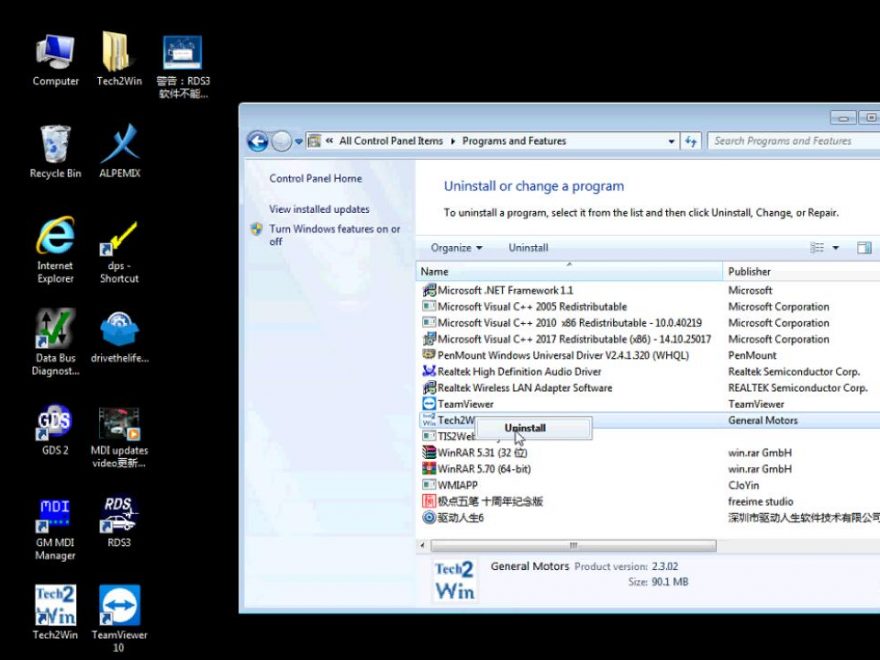Go to All Control Panel Items breadcrumb

tap(391, 141)
